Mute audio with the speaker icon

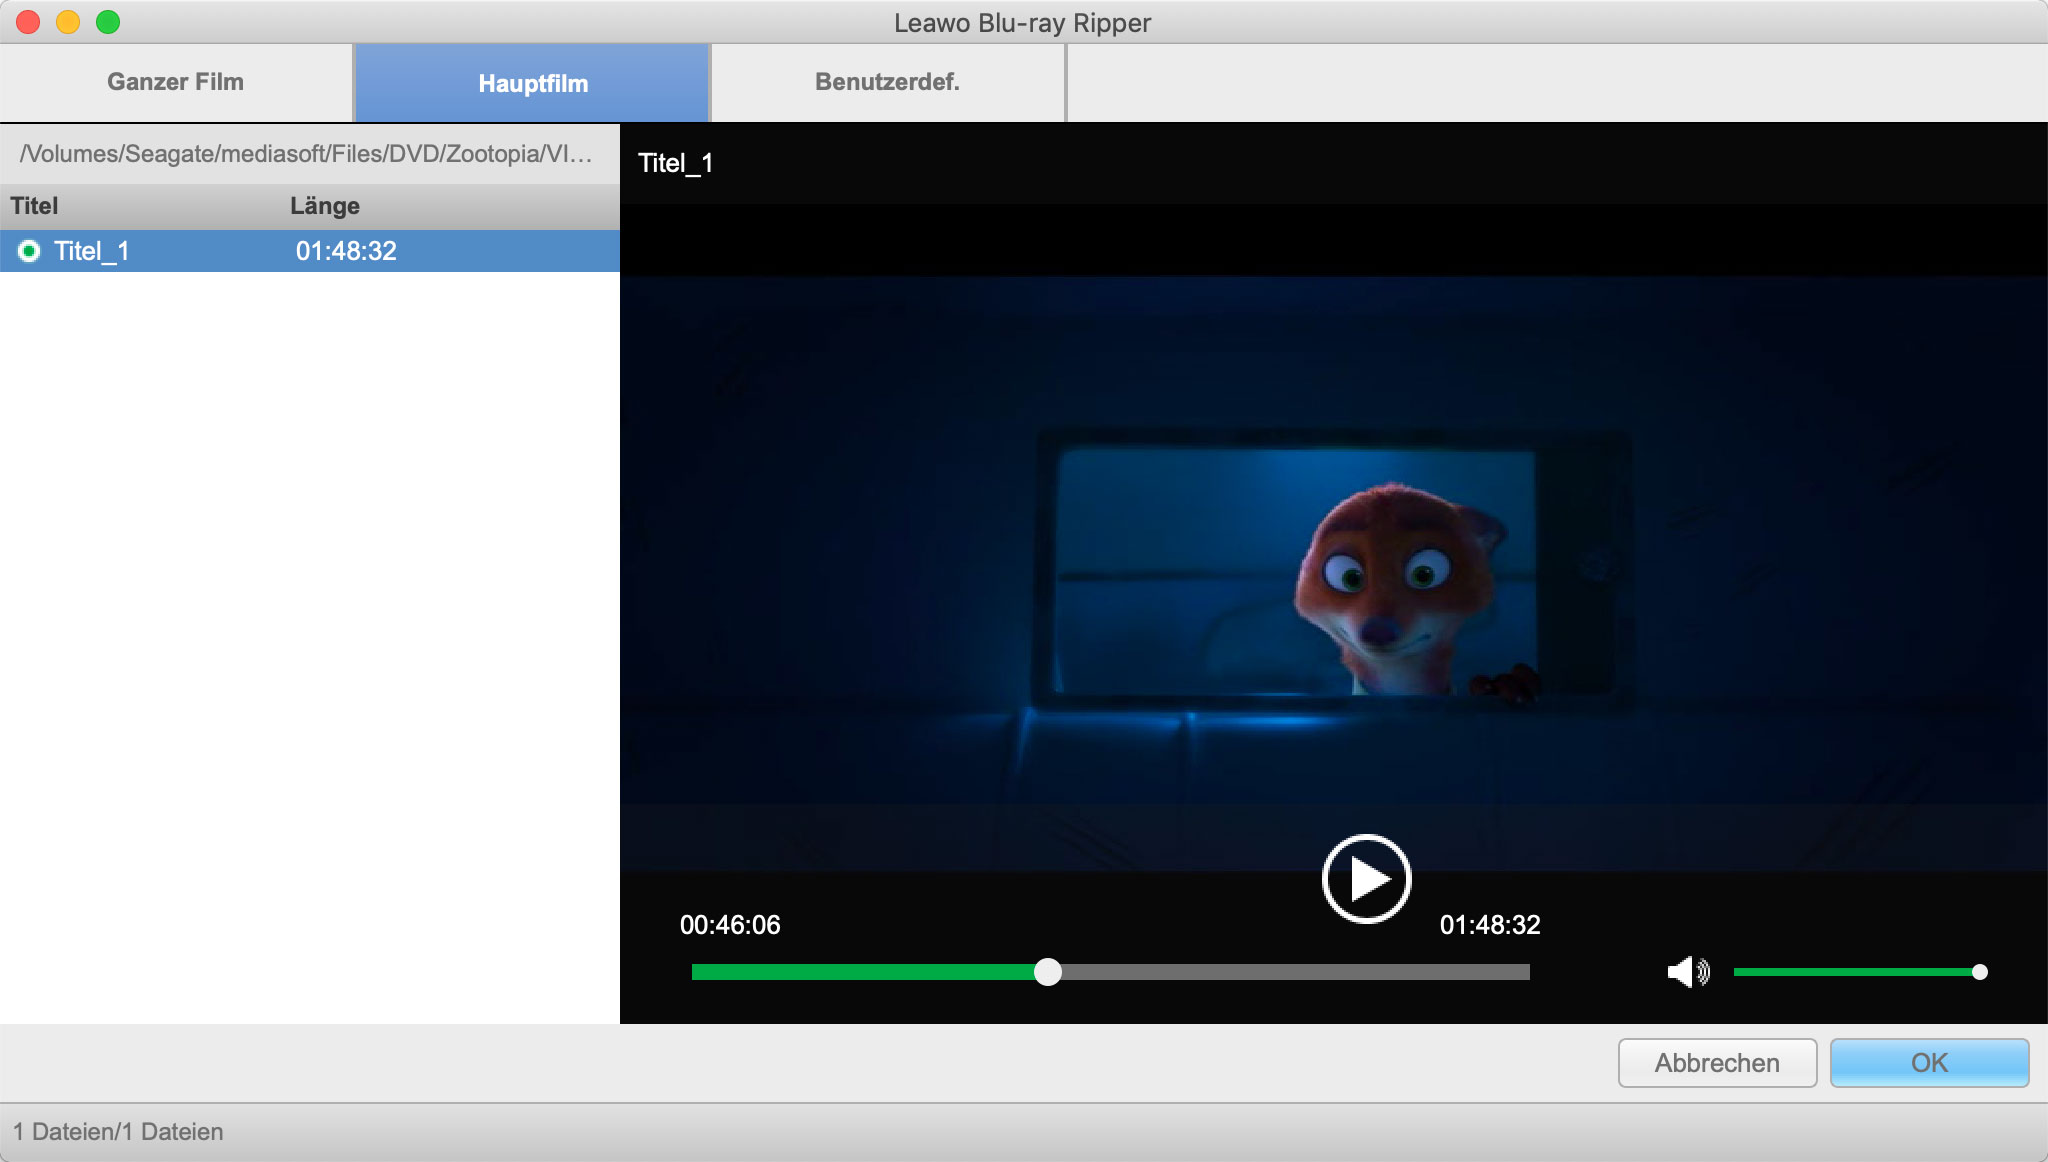click(x=1688, y=971)
